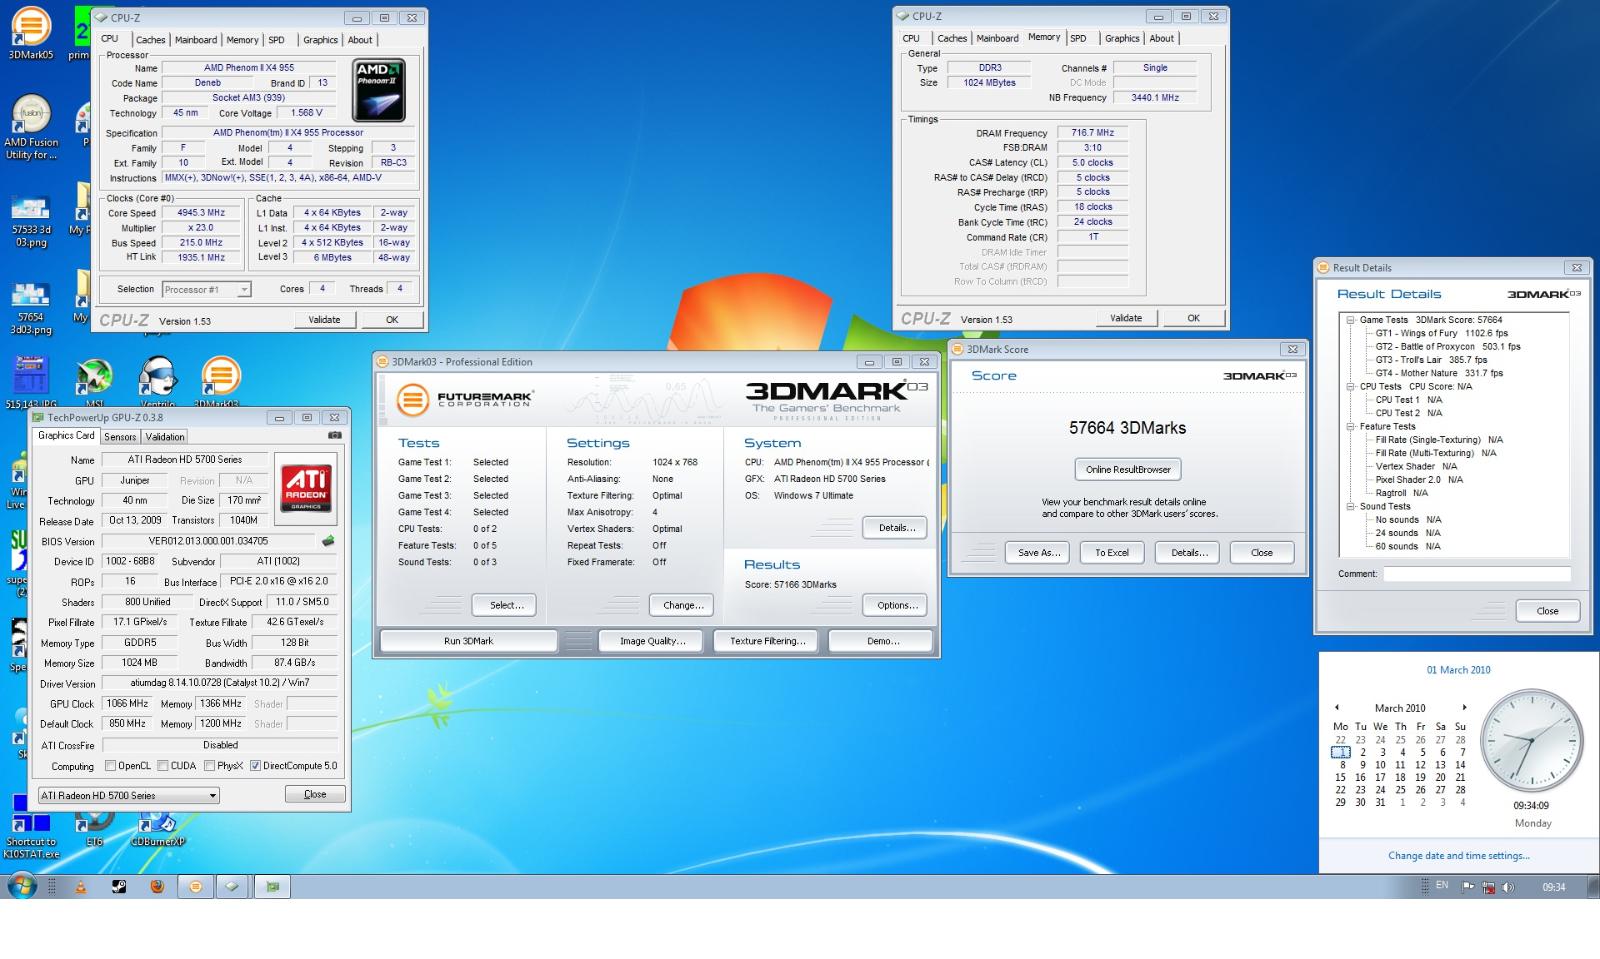1600x959 pixels.
Task: Collapse the Sound Tests tree node
Action: (x=1350, y=506)
